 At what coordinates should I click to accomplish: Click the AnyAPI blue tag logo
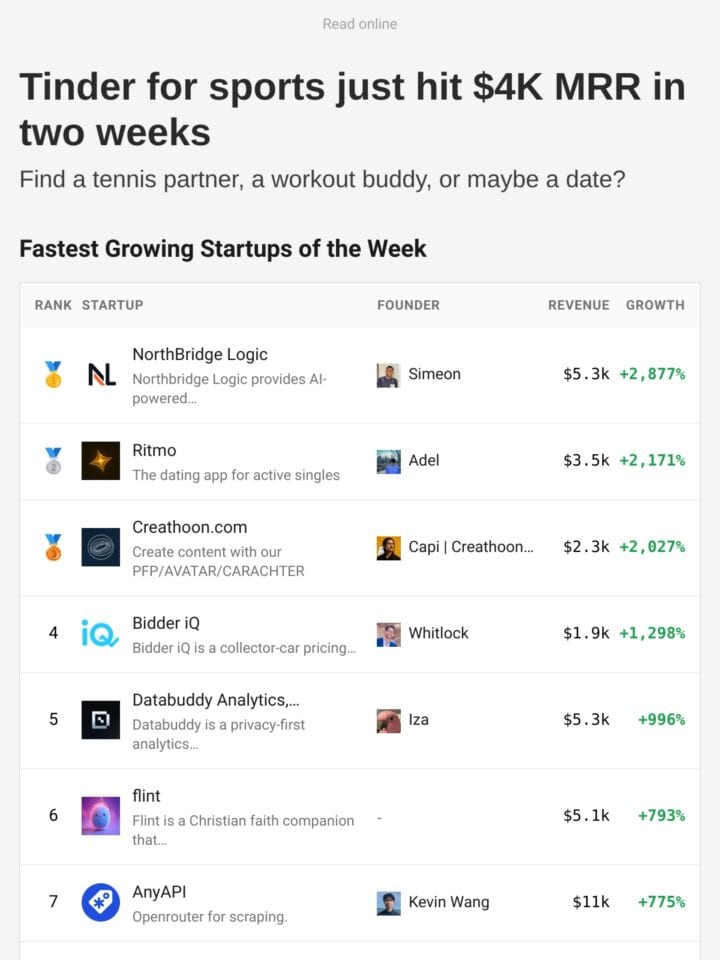[100, 902]
